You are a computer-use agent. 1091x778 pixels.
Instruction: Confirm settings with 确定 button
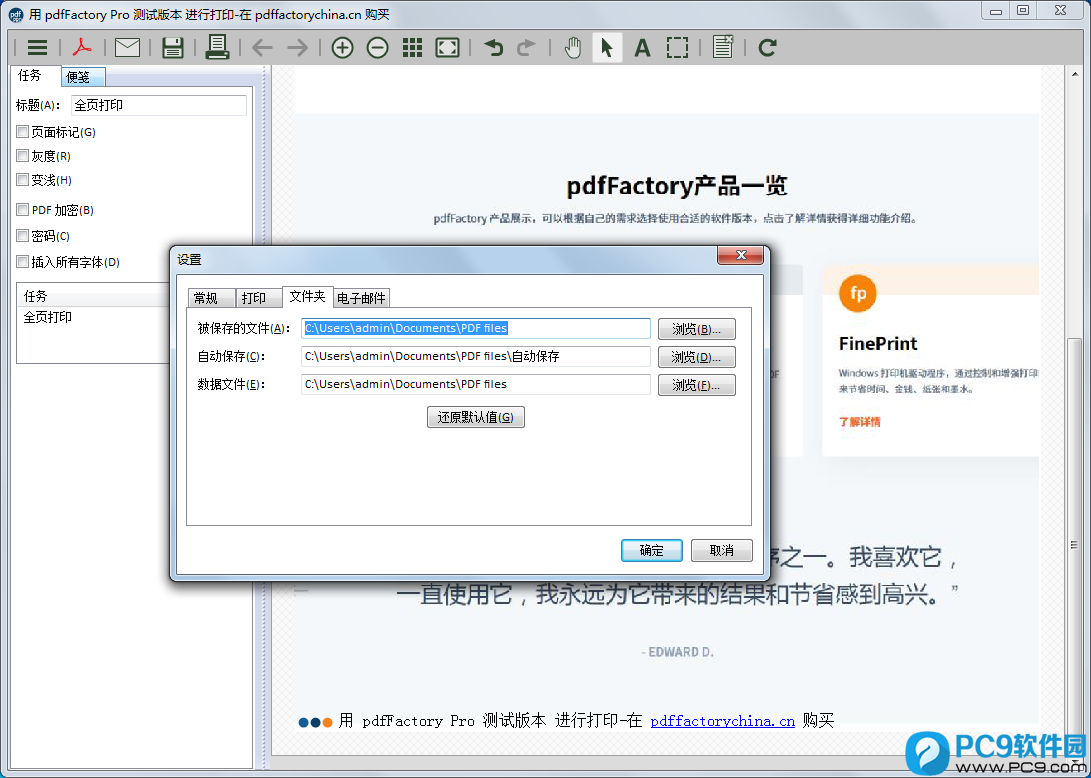click(x=651, y=550)
